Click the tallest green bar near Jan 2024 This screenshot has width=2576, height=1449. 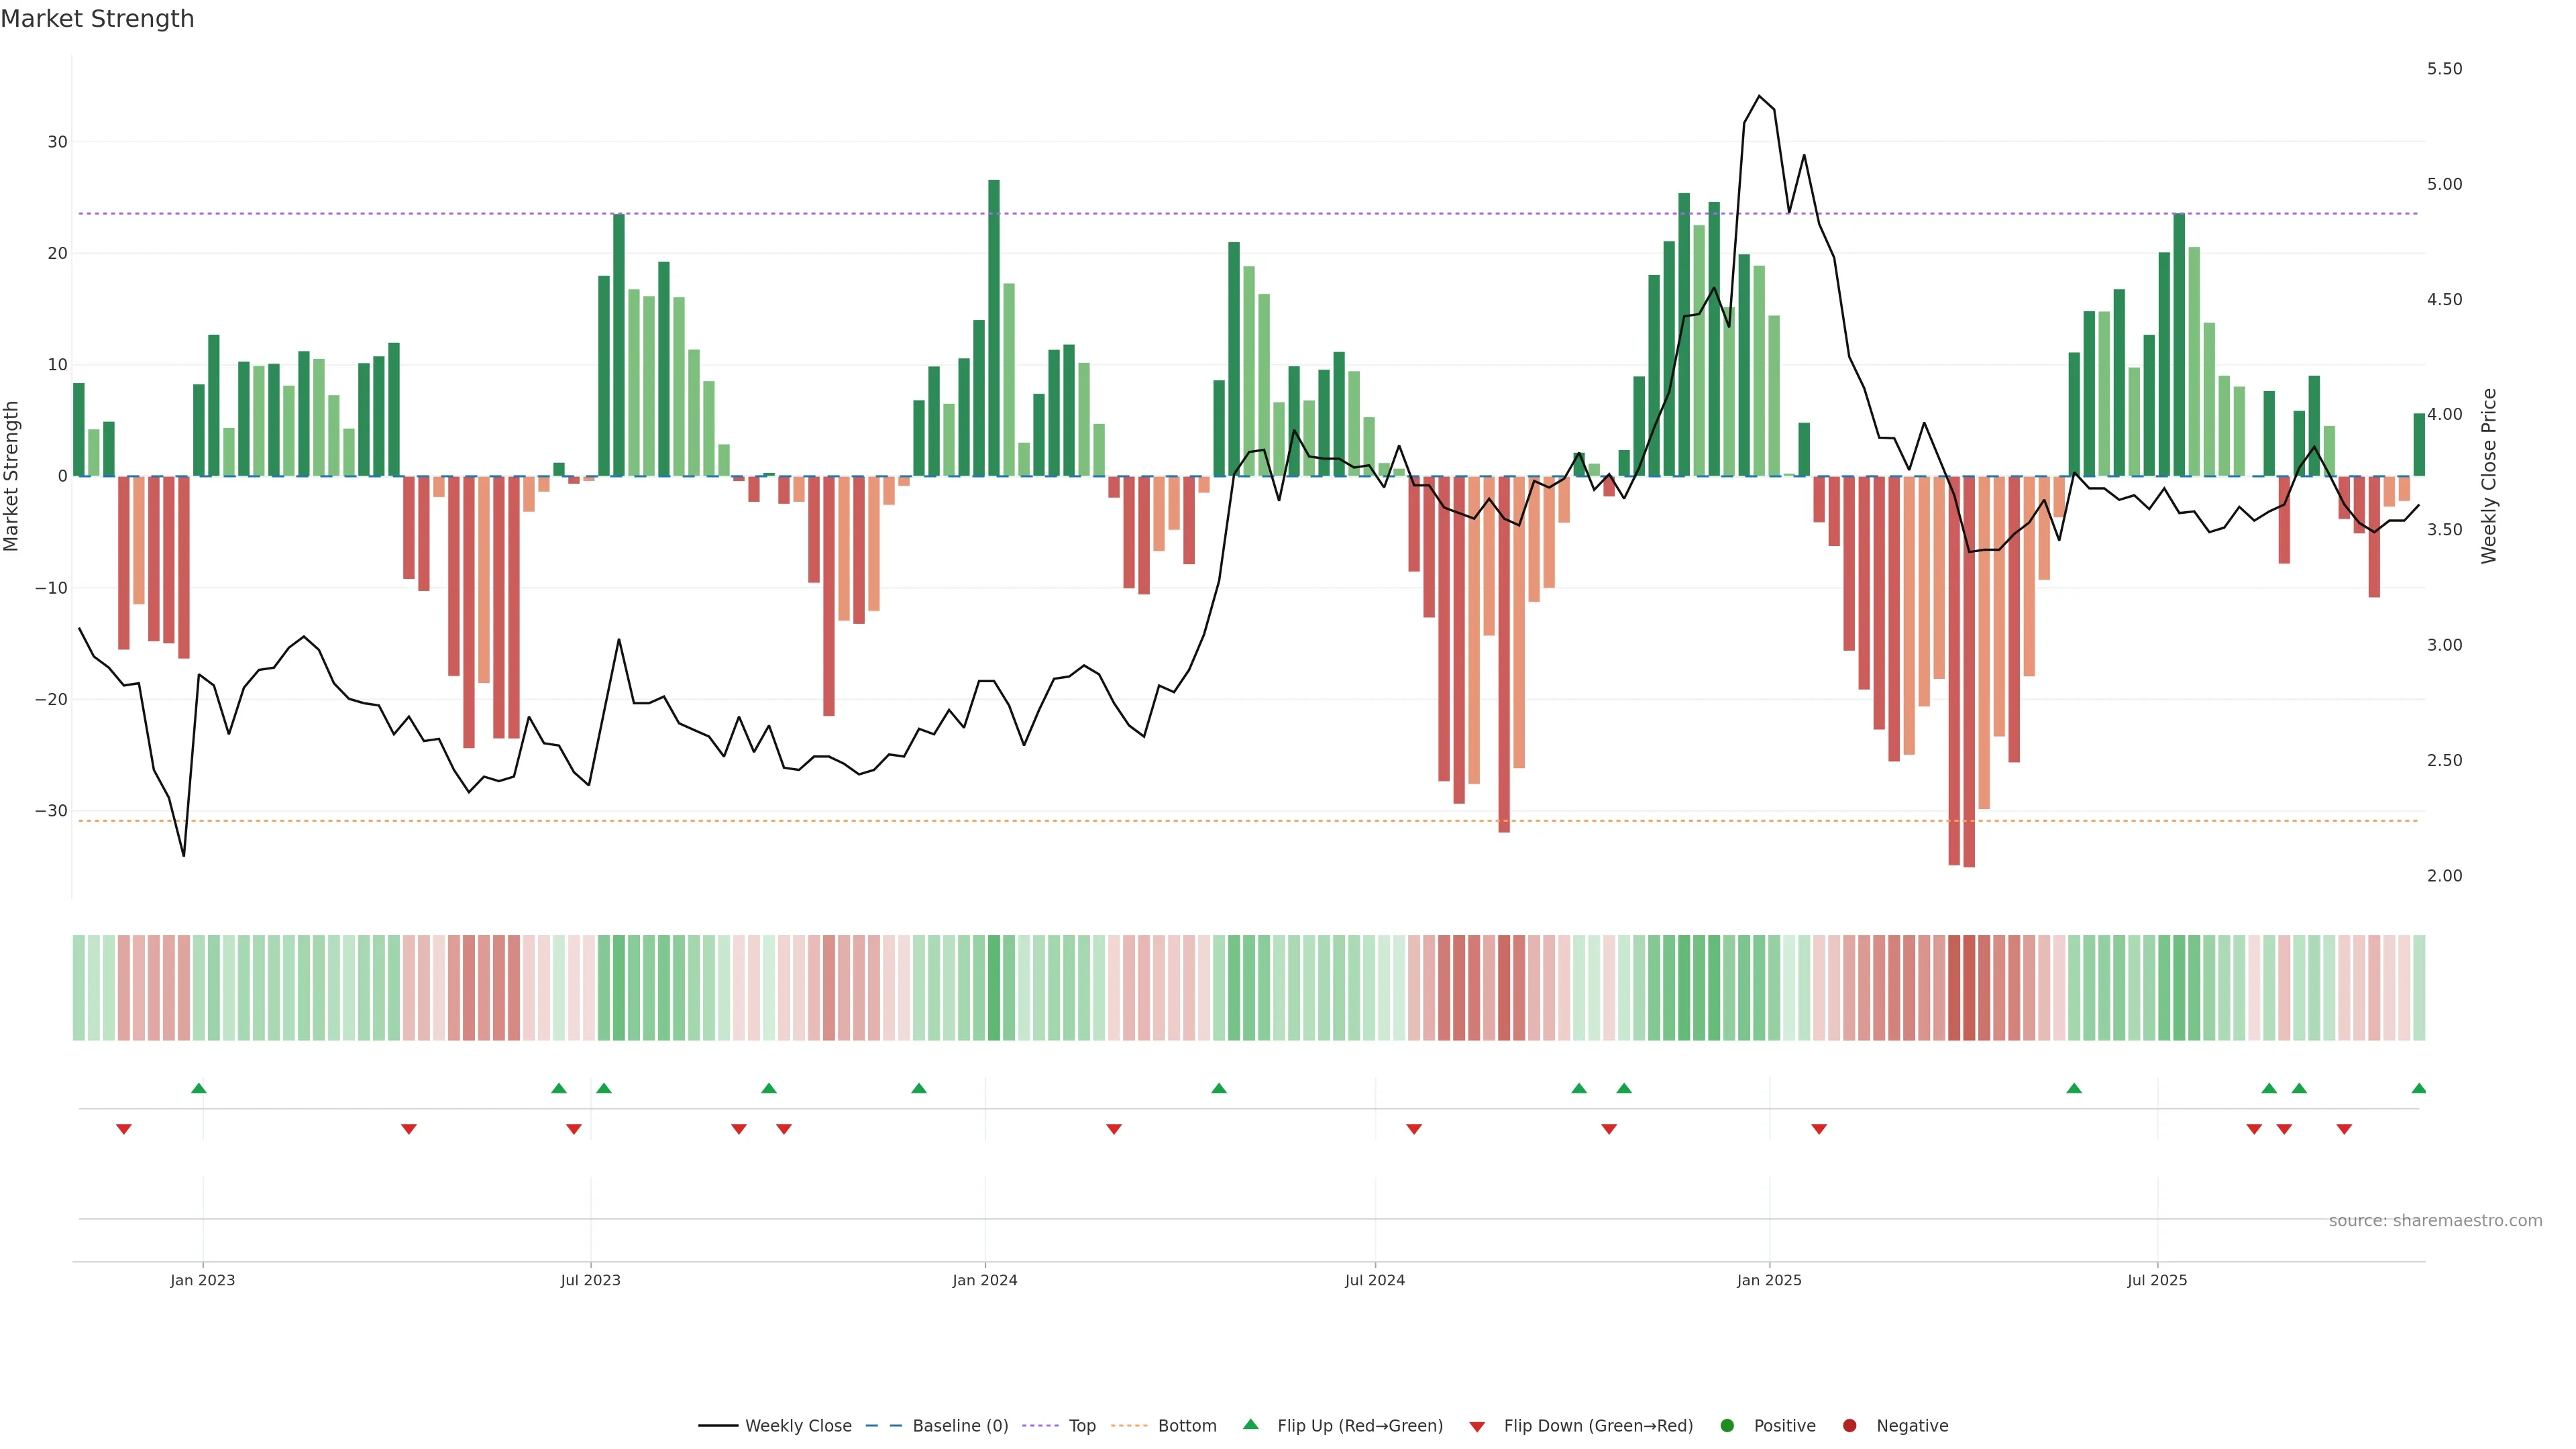[994, 328]
